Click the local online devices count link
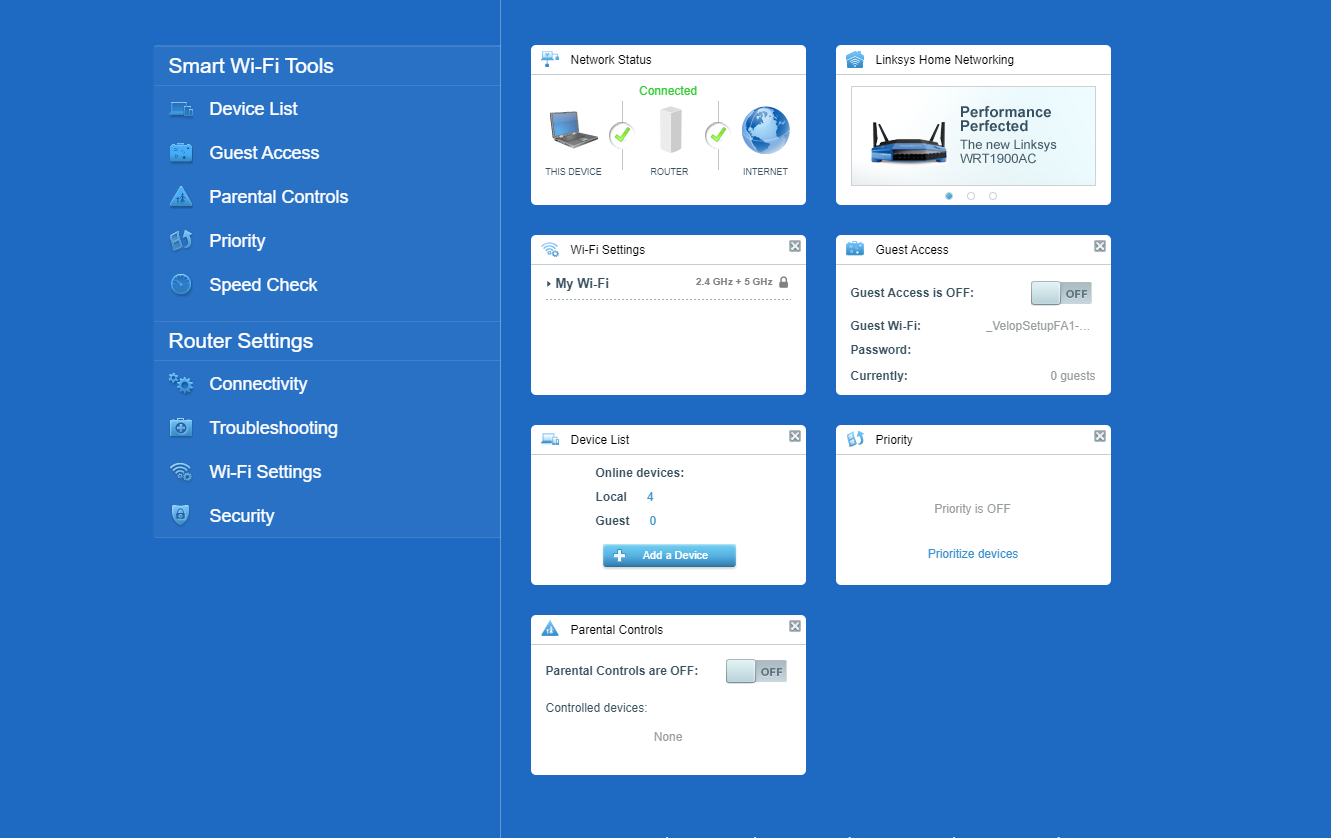This screenshot has height=838, width=1331. click(x=650, y=496)
